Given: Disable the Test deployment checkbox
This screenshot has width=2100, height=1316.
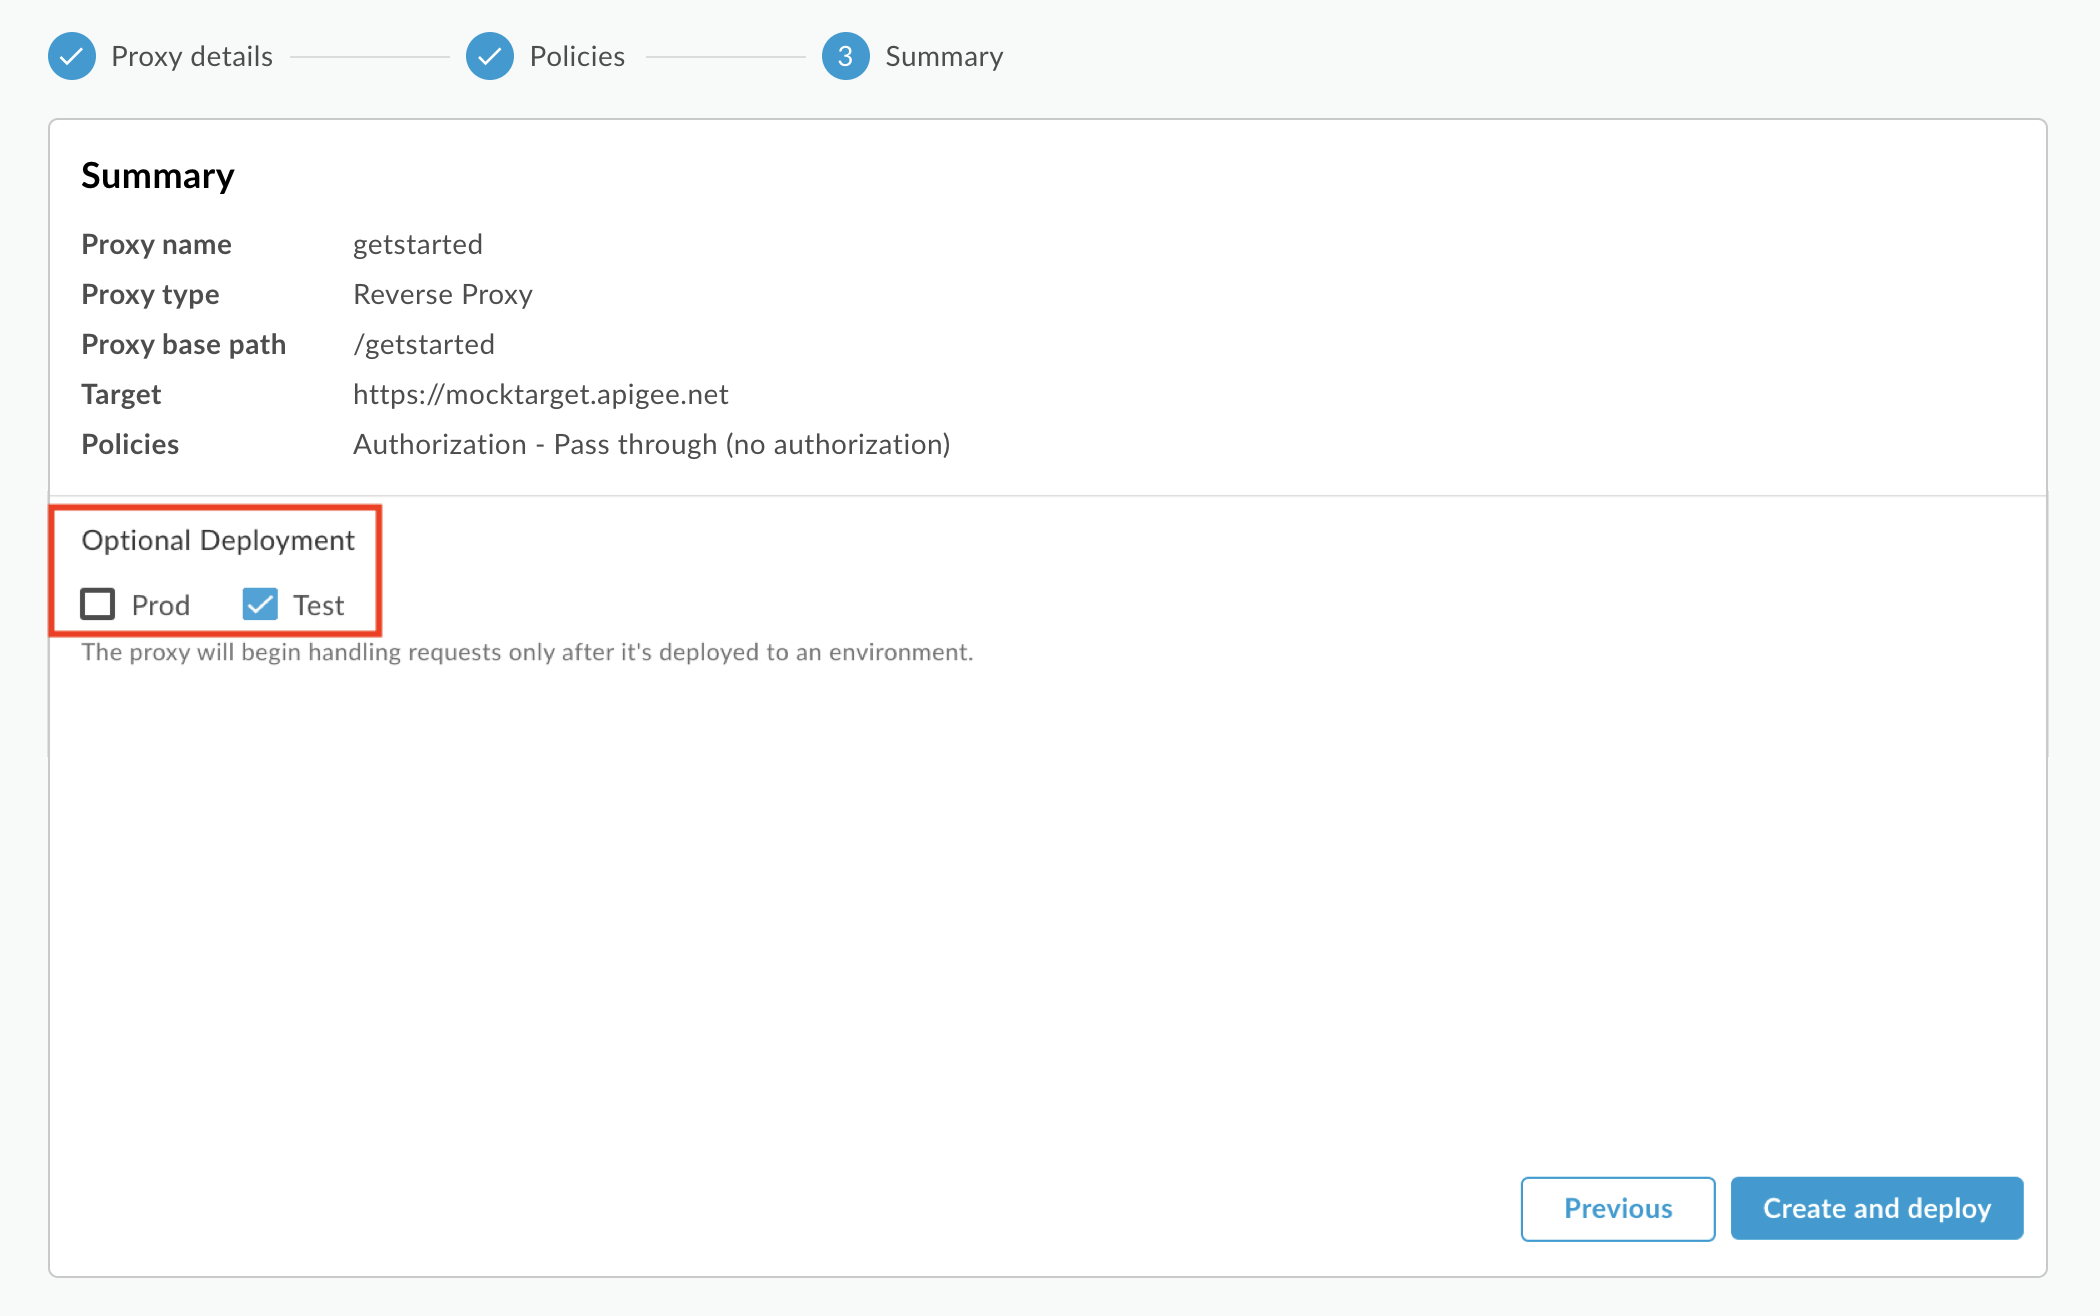Looking at the screenshot, I should pyautogui.click(x=258, y=603).
